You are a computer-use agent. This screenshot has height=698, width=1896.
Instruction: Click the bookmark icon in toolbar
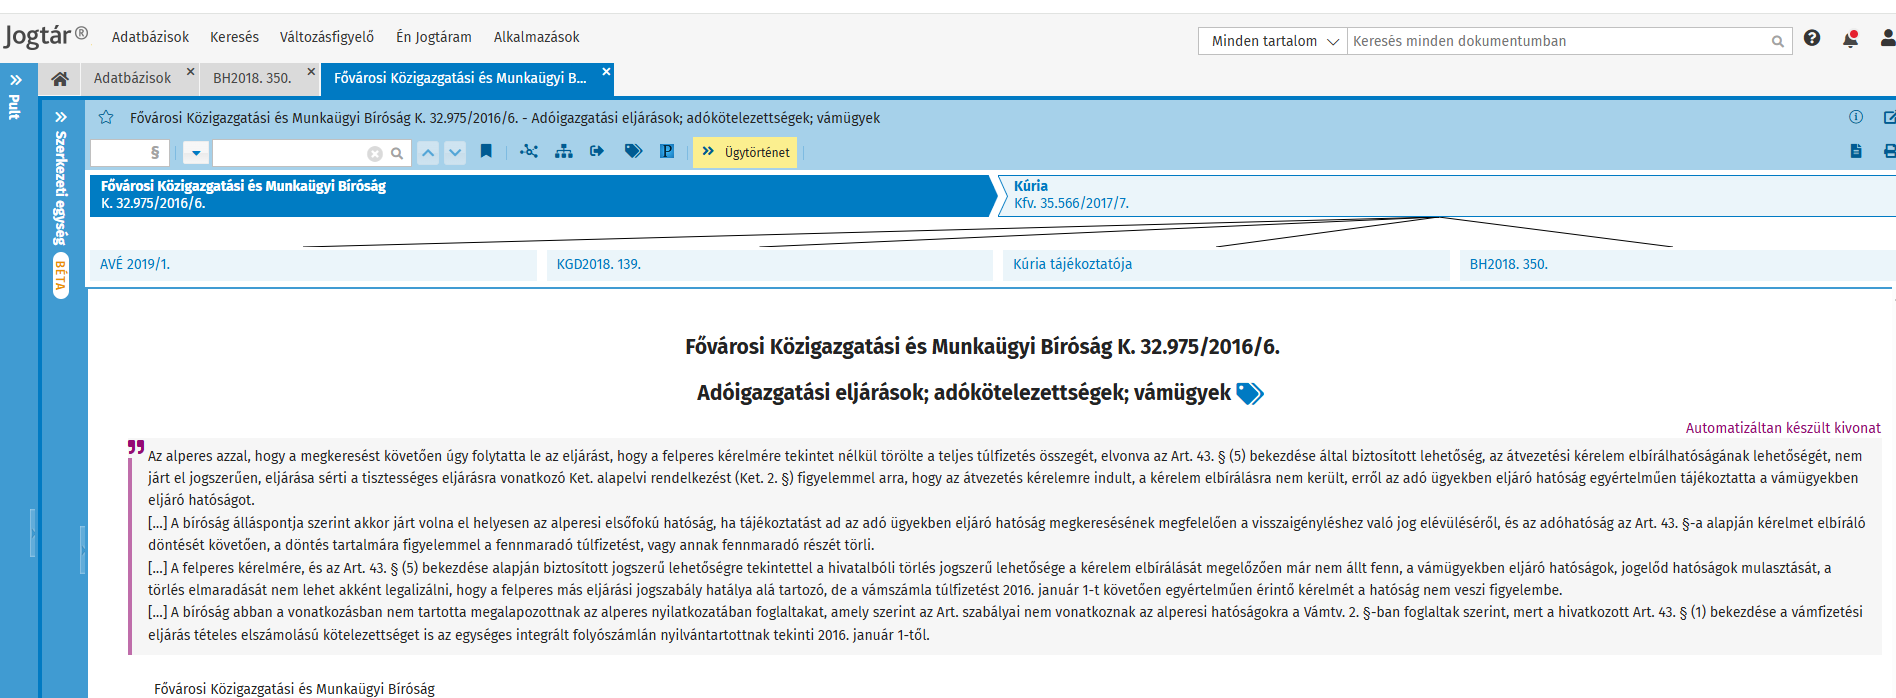pyautogui.click(x=486, y=152)
